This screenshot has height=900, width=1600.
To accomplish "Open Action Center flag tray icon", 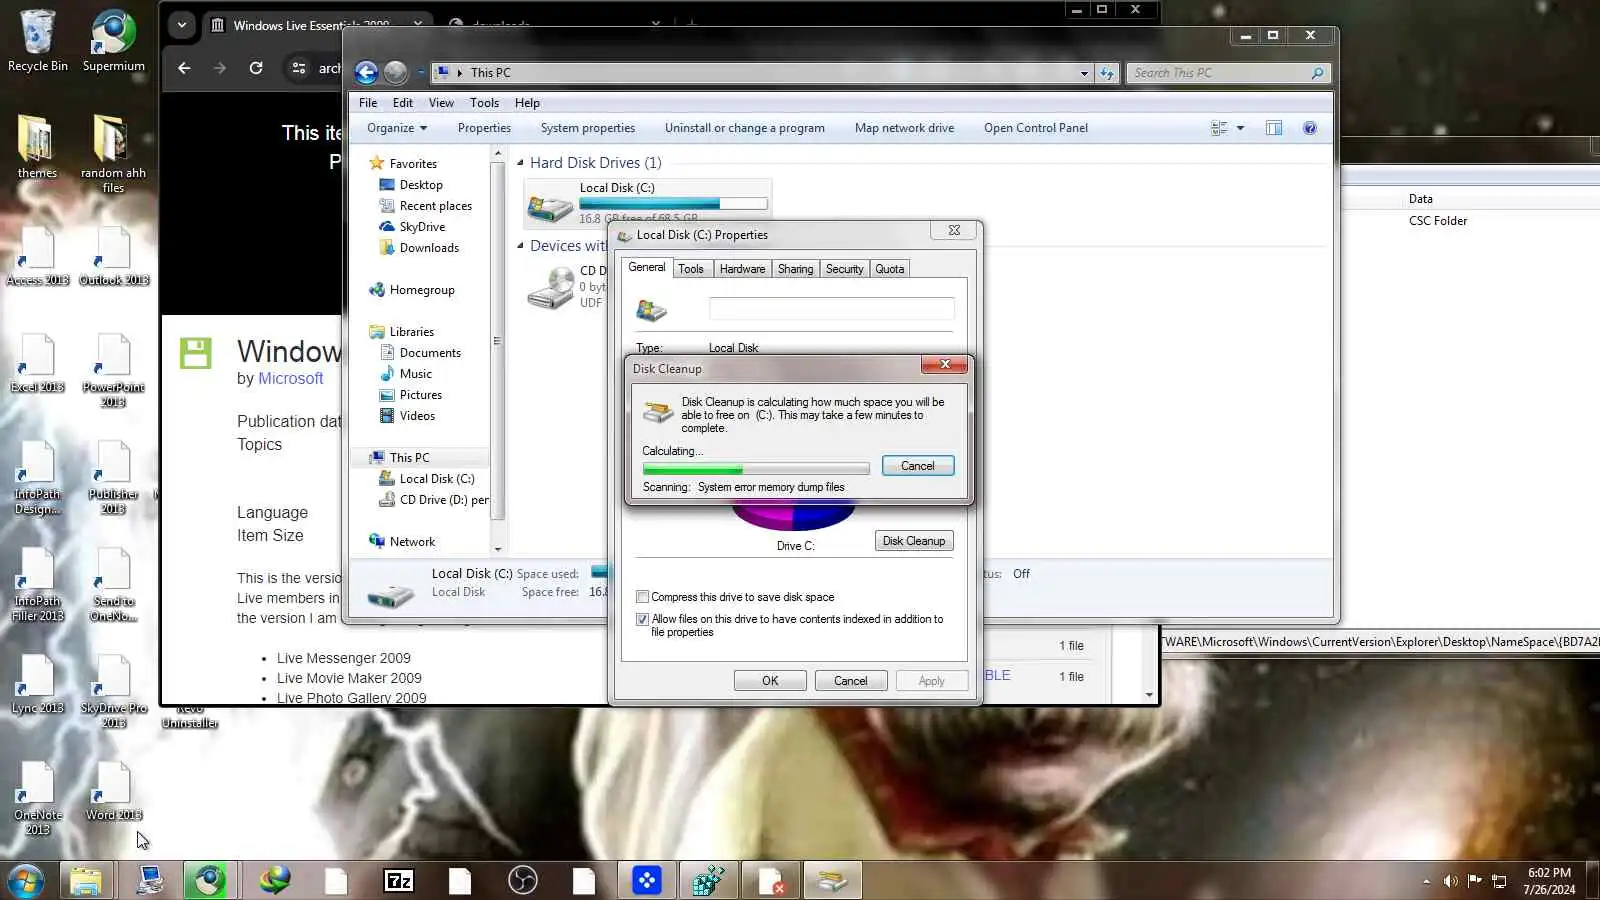I will pos(1474,881).
